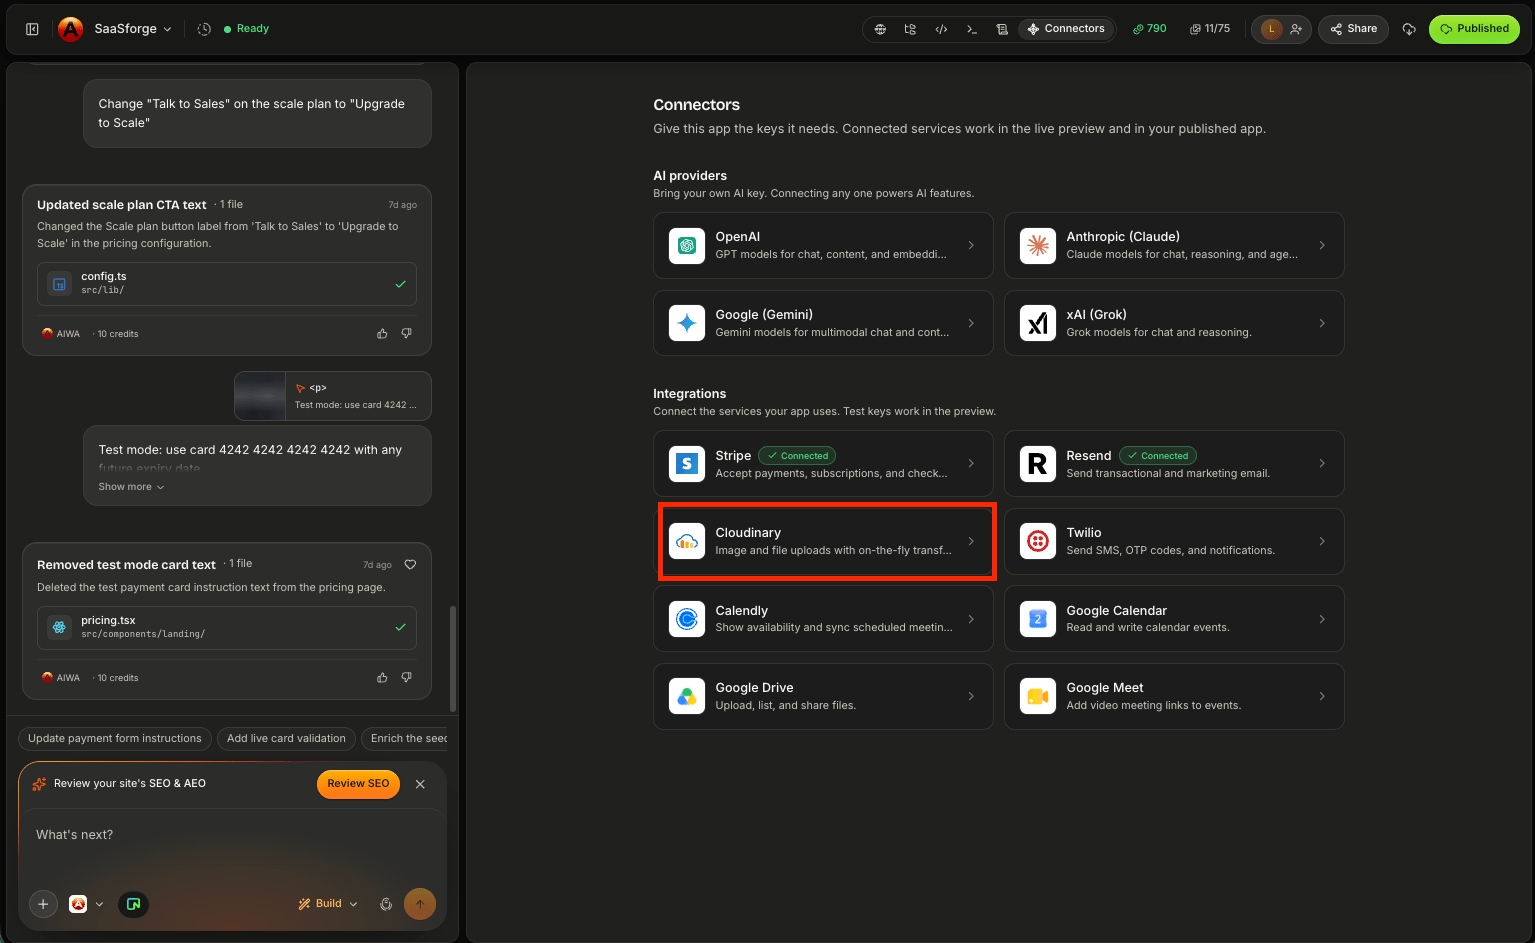Click the Share button

pos(1354,29)
